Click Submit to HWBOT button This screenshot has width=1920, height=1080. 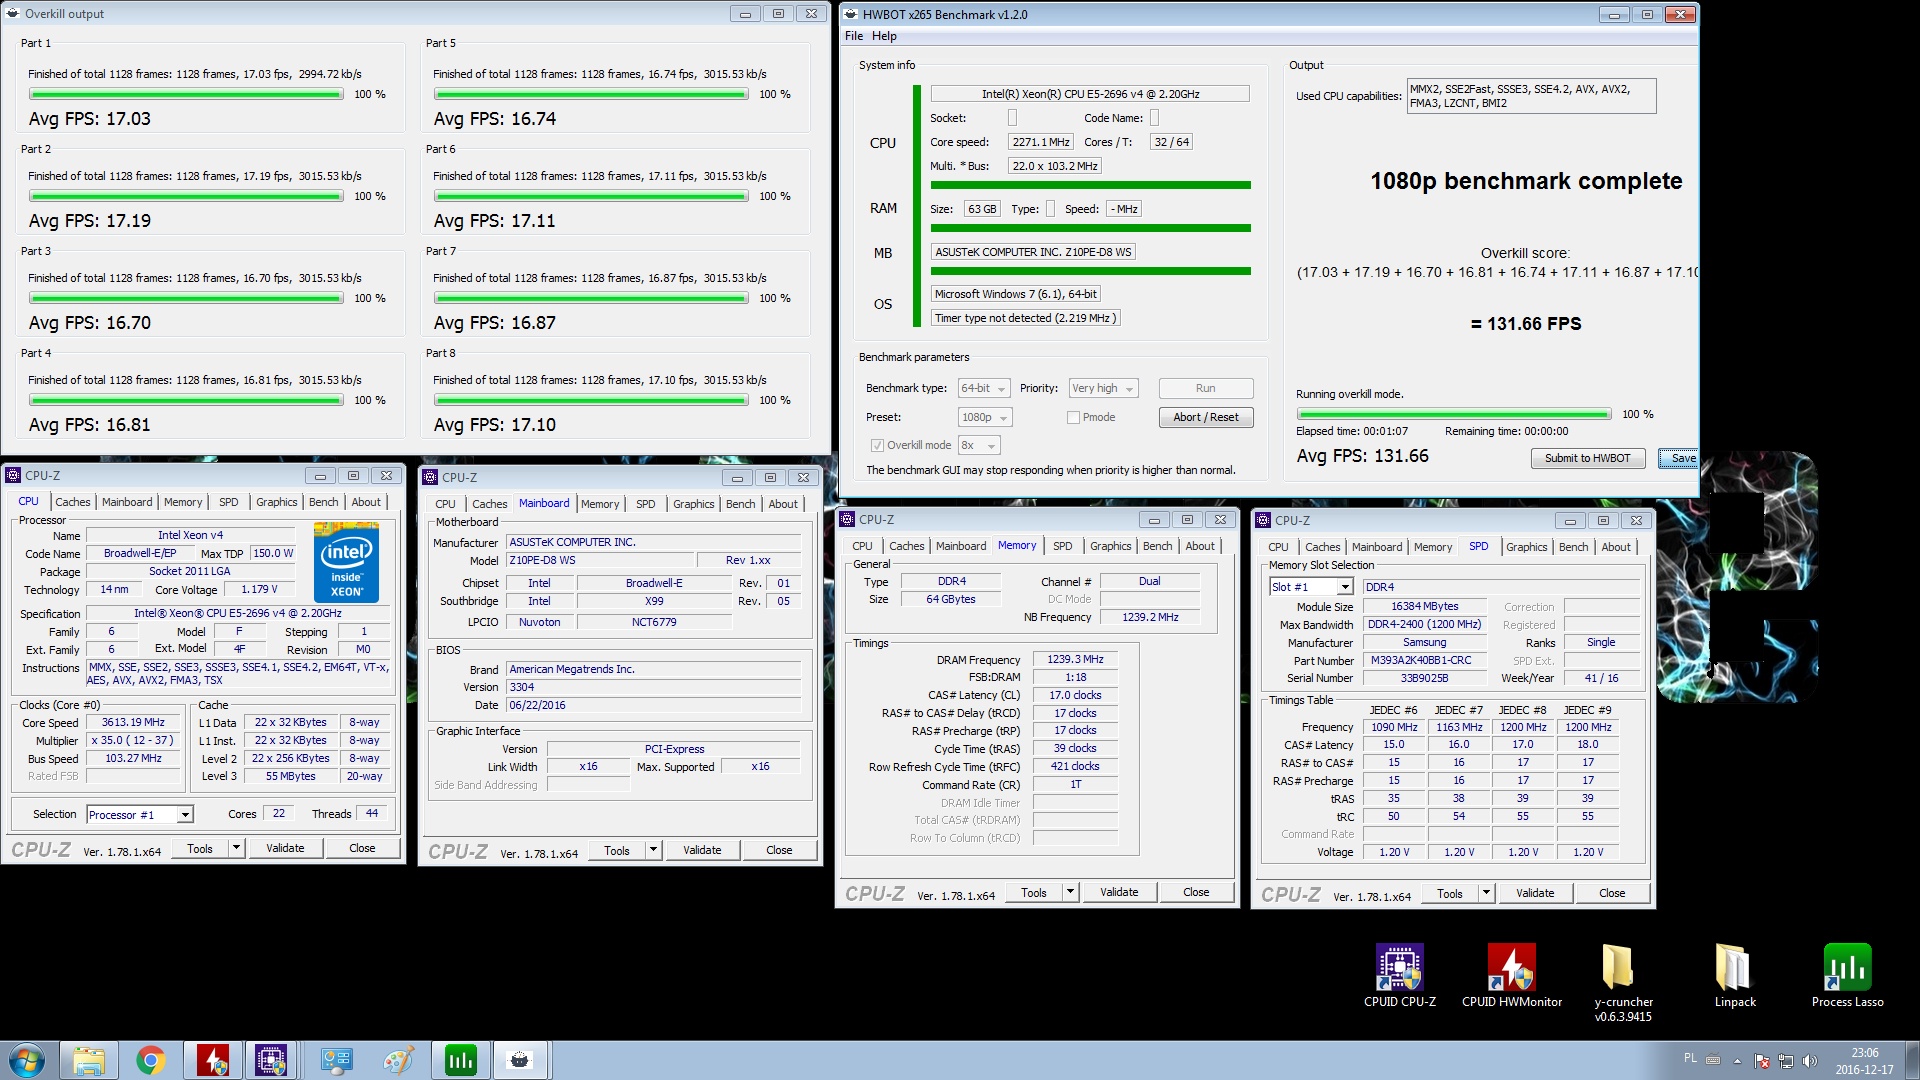[1587, 458]
